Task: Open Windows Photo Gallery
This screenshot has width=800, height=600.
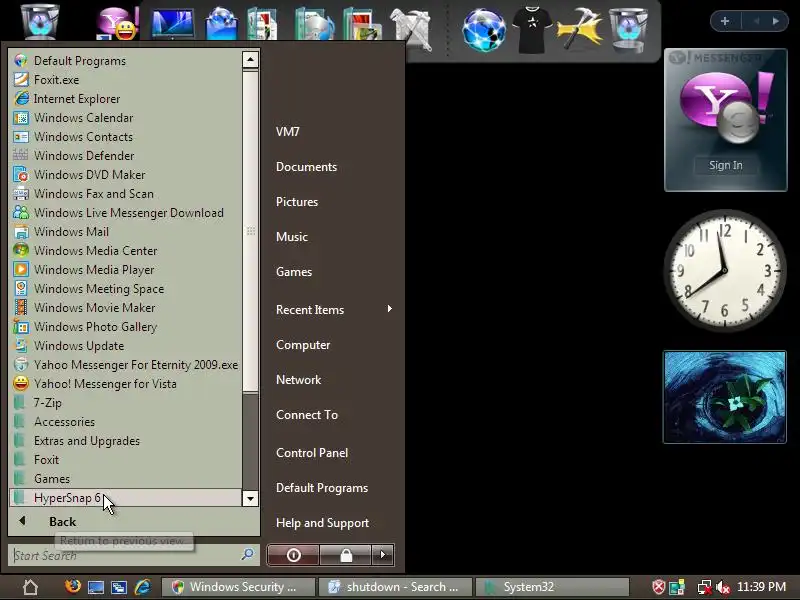Action: (x=125, y=327)
